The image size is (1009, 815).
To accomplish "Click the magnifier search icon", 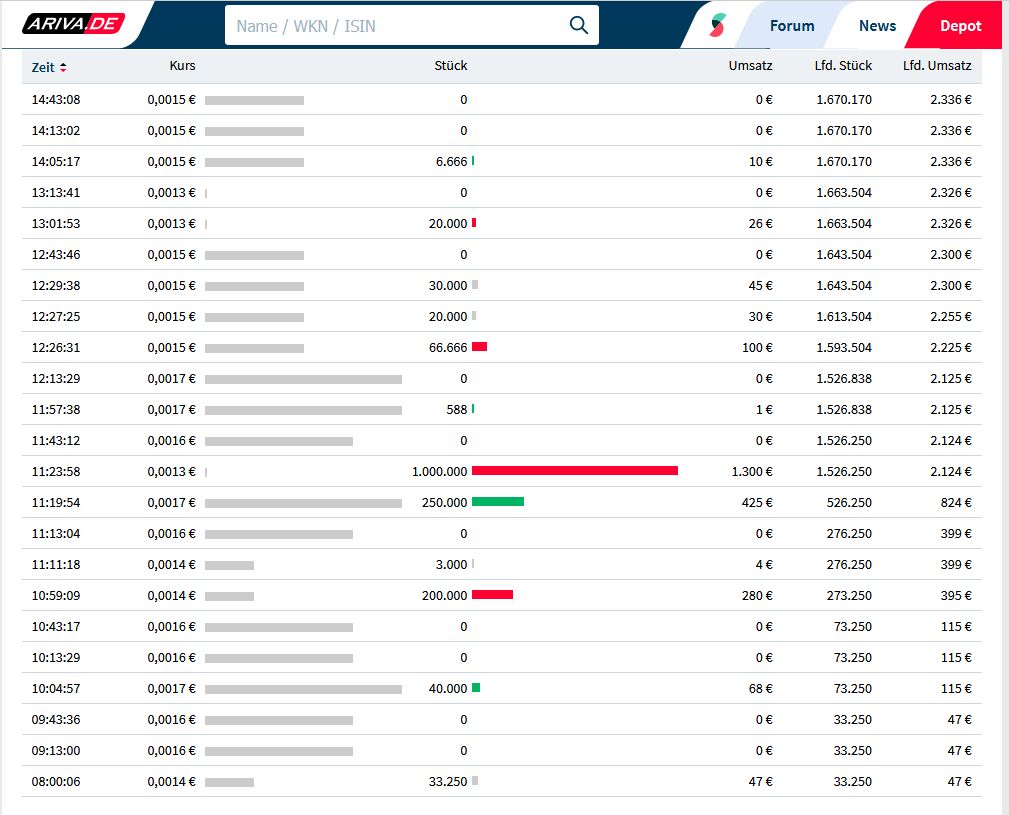I will (578, 25).
